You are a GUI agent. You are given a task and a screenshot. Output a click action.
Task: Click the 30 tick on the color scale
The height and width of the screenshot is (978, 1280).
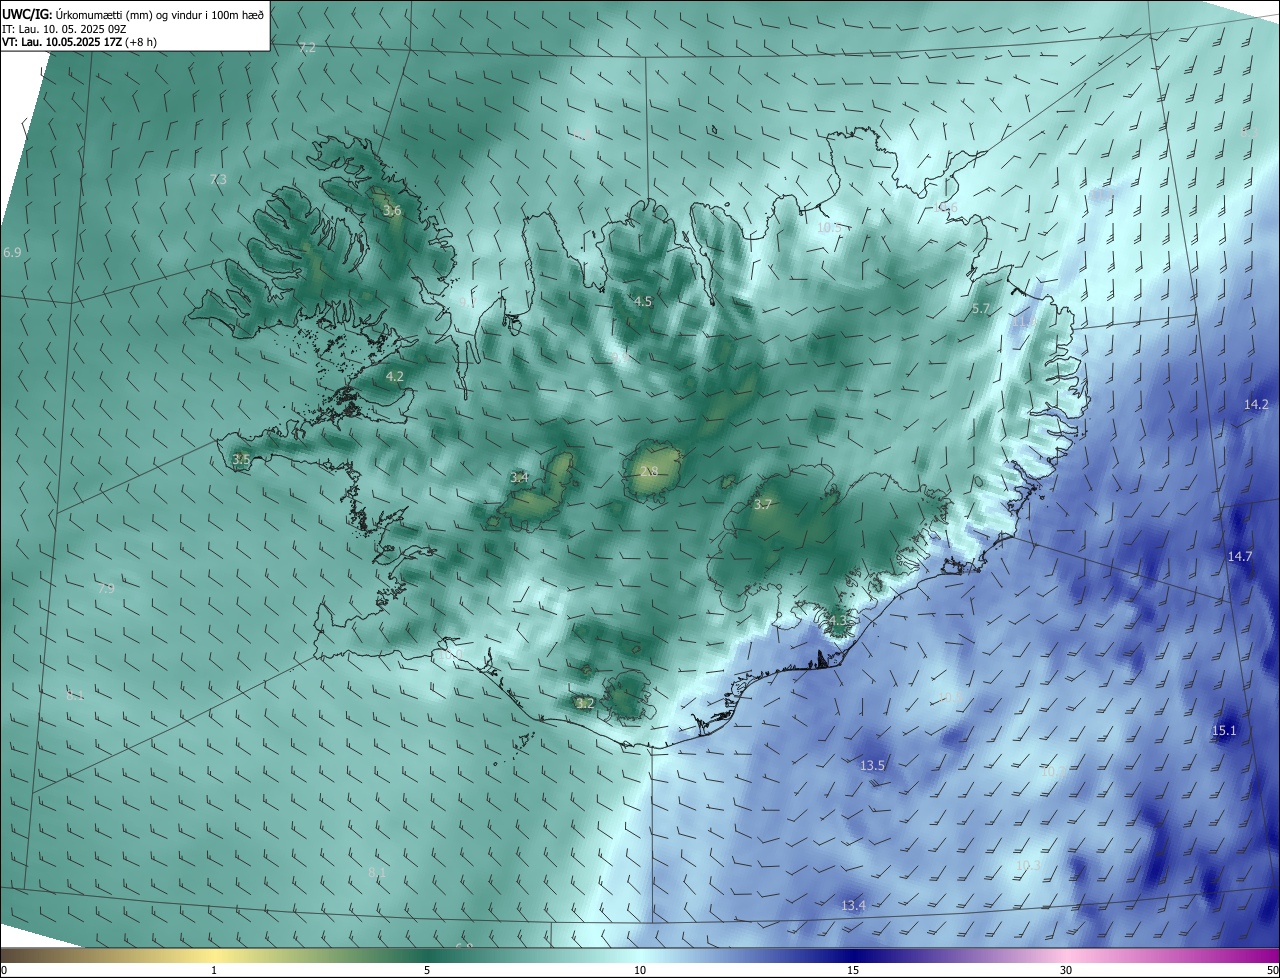click(x=1066, y=970)
